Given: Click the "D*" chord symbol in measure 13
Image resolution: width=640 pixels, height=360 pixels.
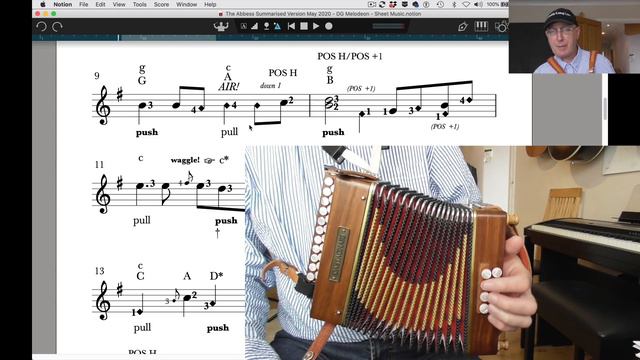Looking at the screenshot, I should tap(216, 276).
